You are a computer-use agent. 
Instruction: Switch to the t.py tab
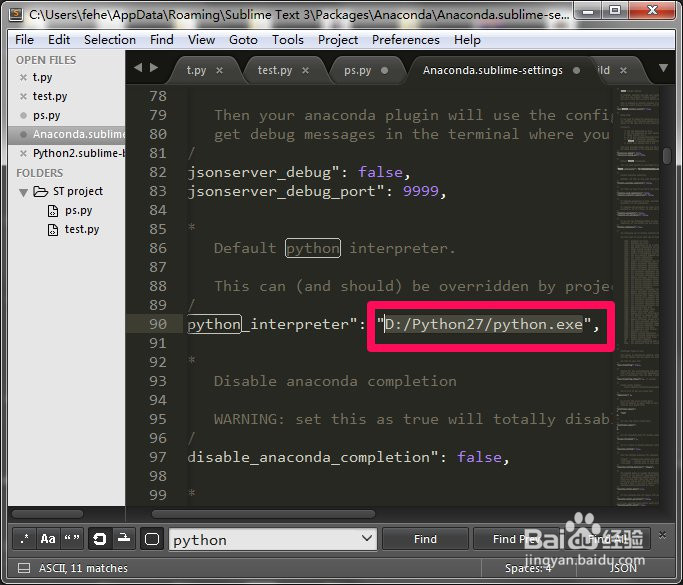pyautogui.click(x=196, y=70)
